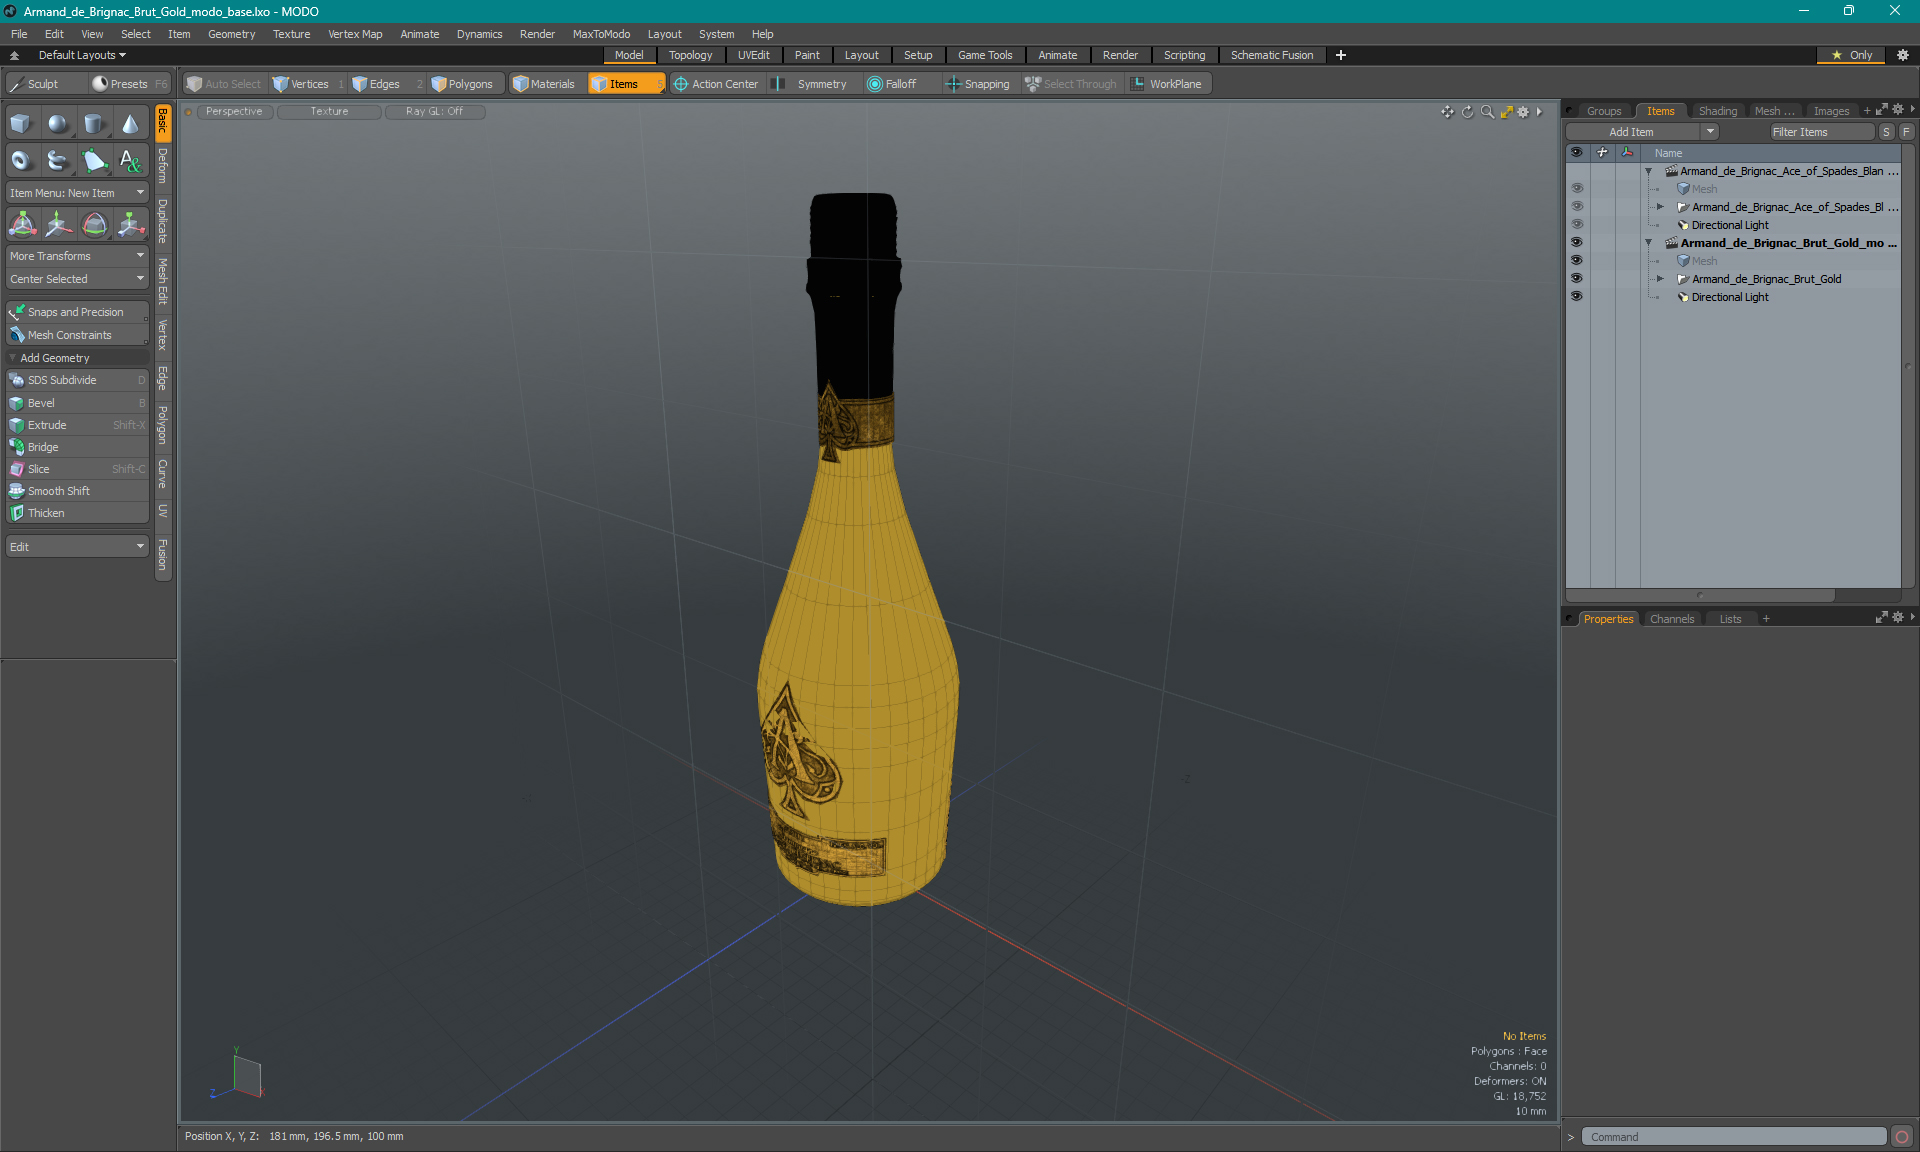Screen dimensions: 1920x1152
Task: Open the Ray GL: Off selector
Action: click(435, 112)
